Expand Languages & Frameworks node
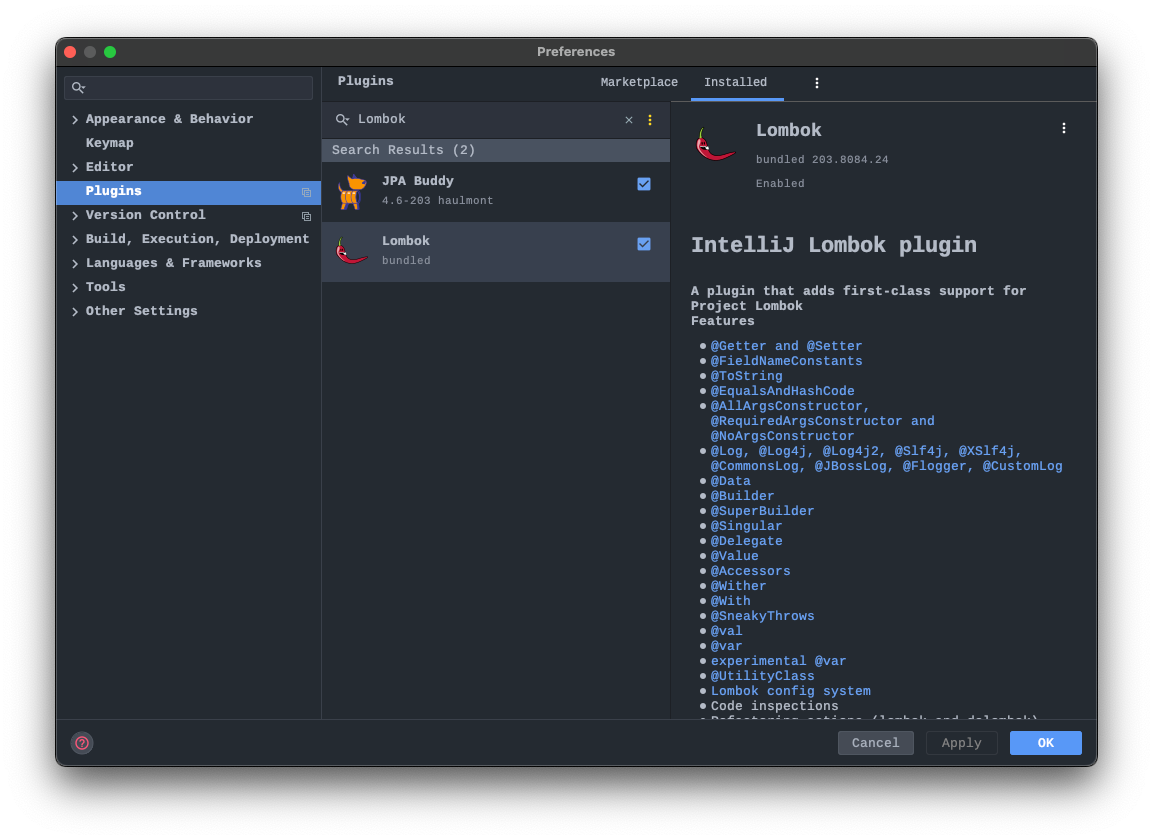1153x840 pixels. pyautogui.click(x=75, y=263)
